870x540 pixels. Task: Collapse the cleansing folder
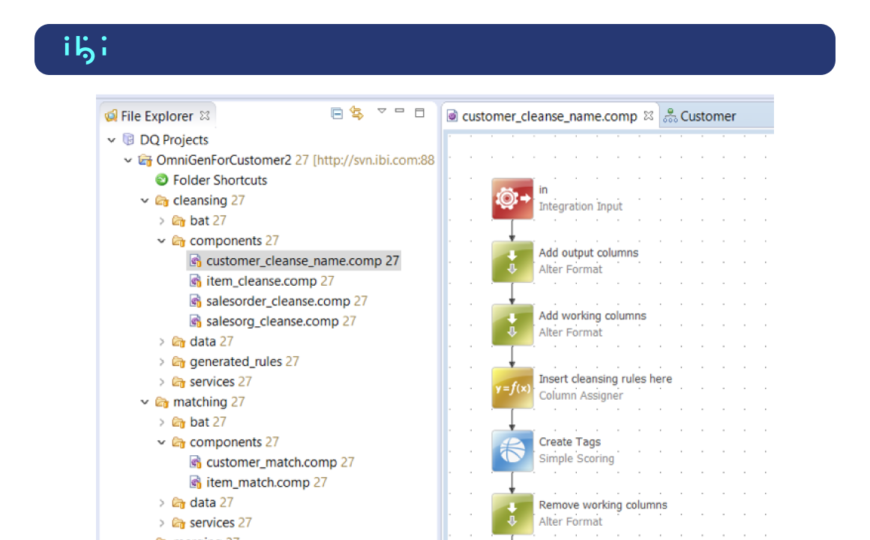[145, 201]
